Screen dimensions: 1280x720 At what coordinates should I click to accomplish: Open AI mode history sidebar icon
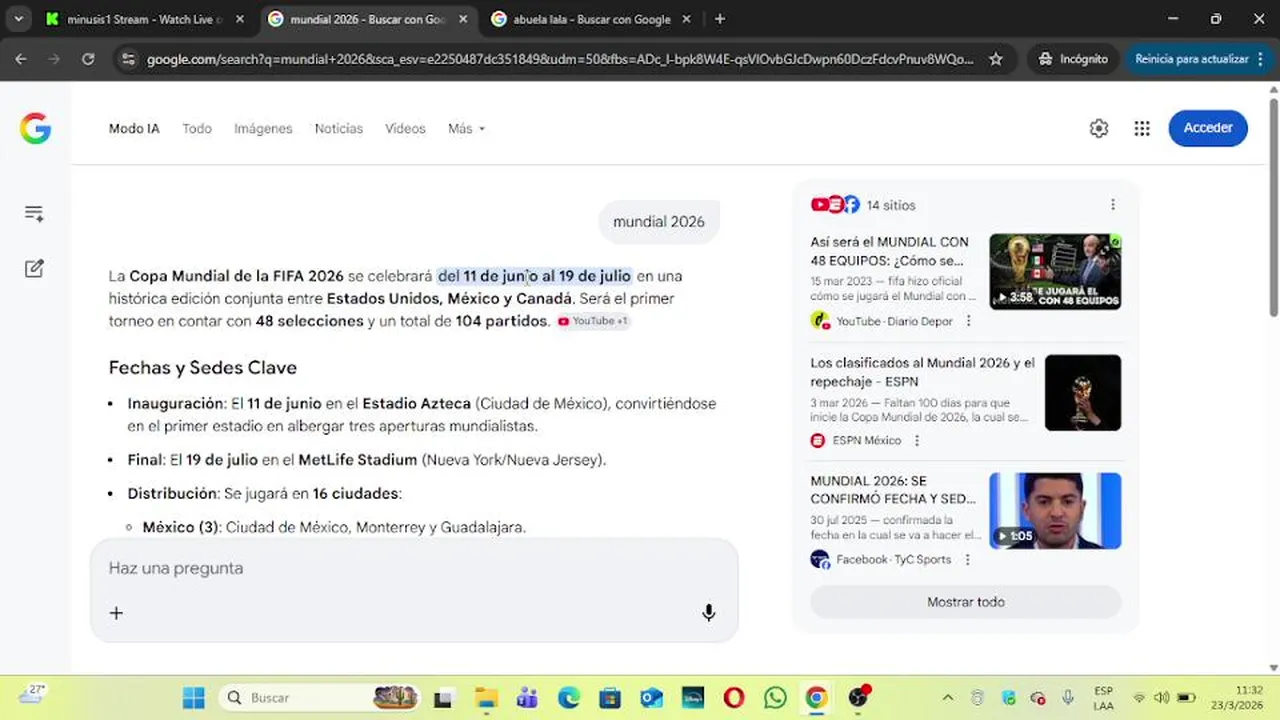[x=34, y=213]
